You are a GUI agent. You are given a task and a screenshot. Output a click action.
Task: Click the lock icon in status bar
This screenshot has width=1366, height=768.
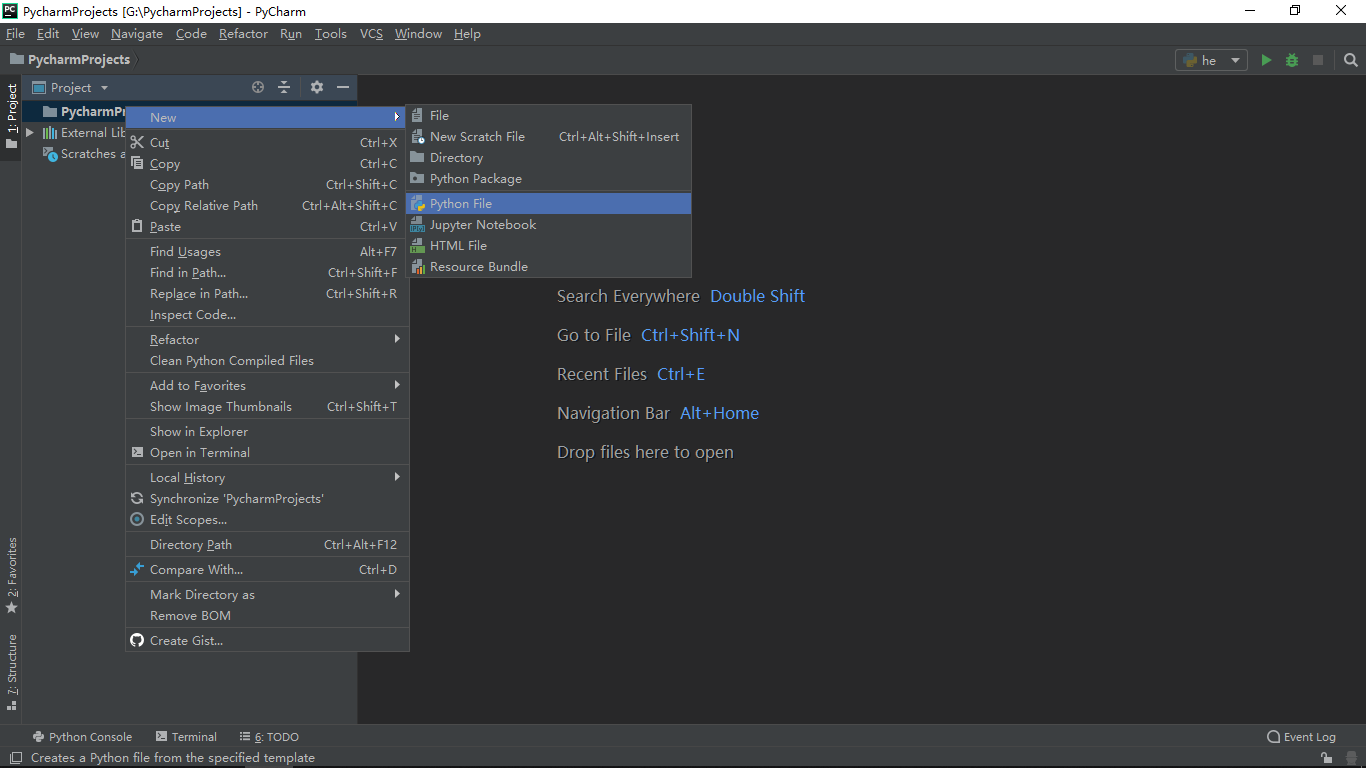pos(1326,758)
